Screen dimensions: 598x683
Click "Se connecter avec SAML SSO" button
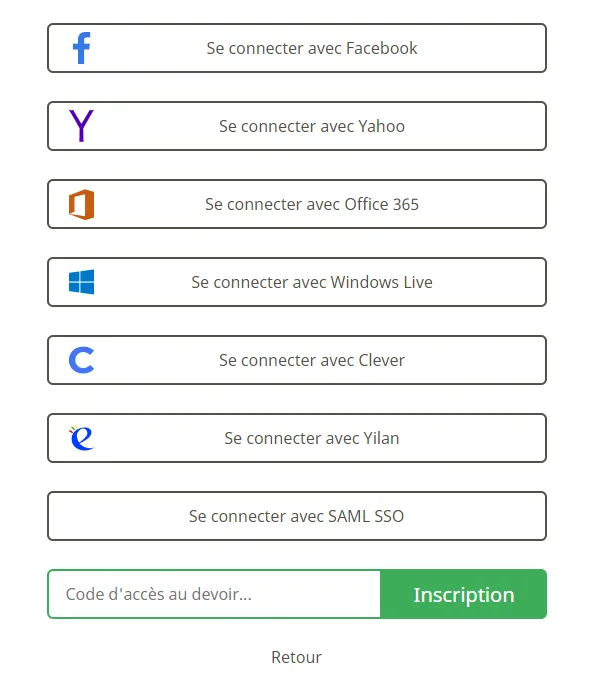(297, 516)
